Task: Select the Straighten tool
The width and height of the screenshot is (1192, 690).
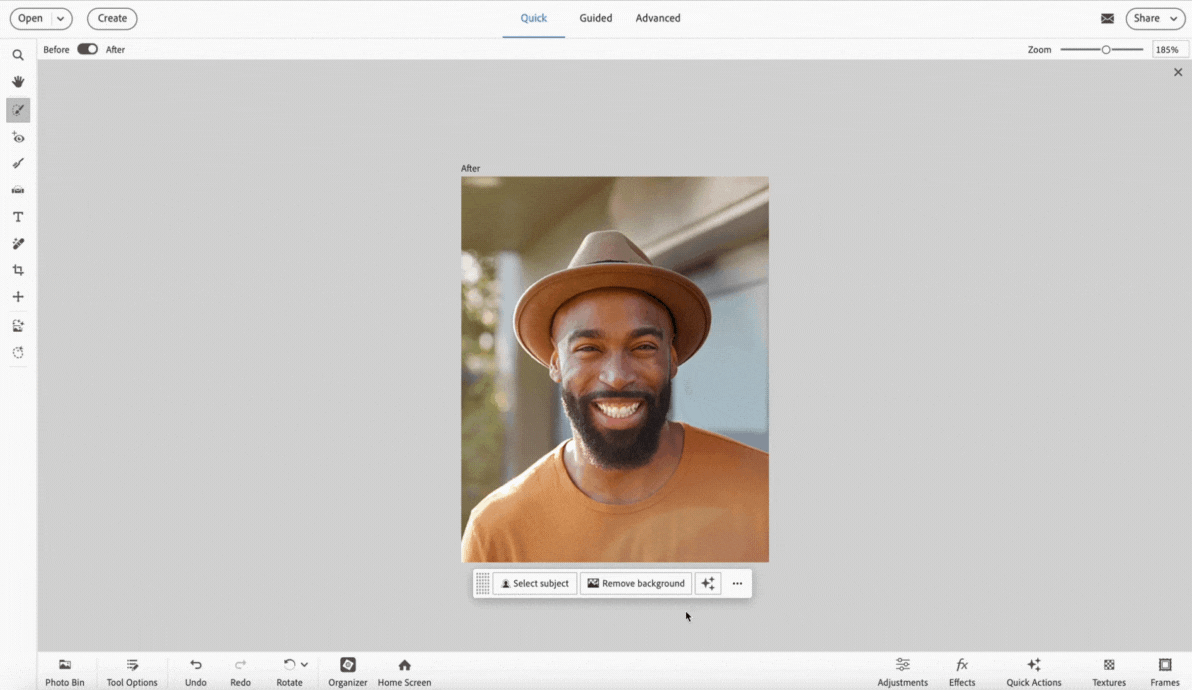Action: pos(18,190)
